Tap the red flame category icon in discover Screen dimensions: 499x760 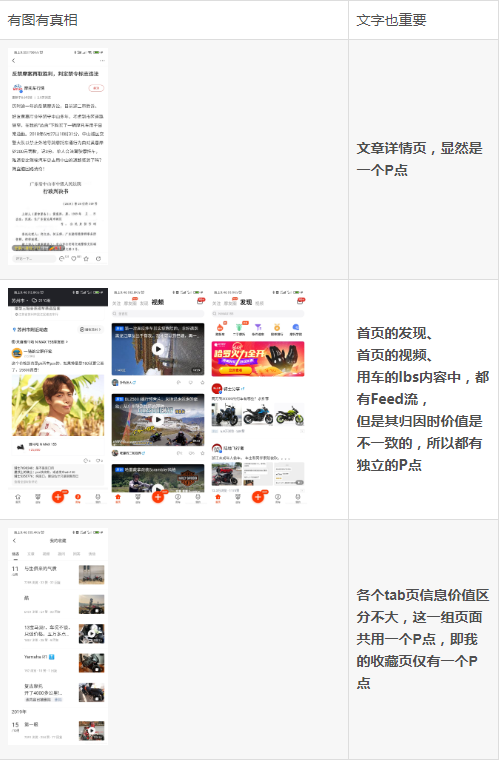coord(220,329)
